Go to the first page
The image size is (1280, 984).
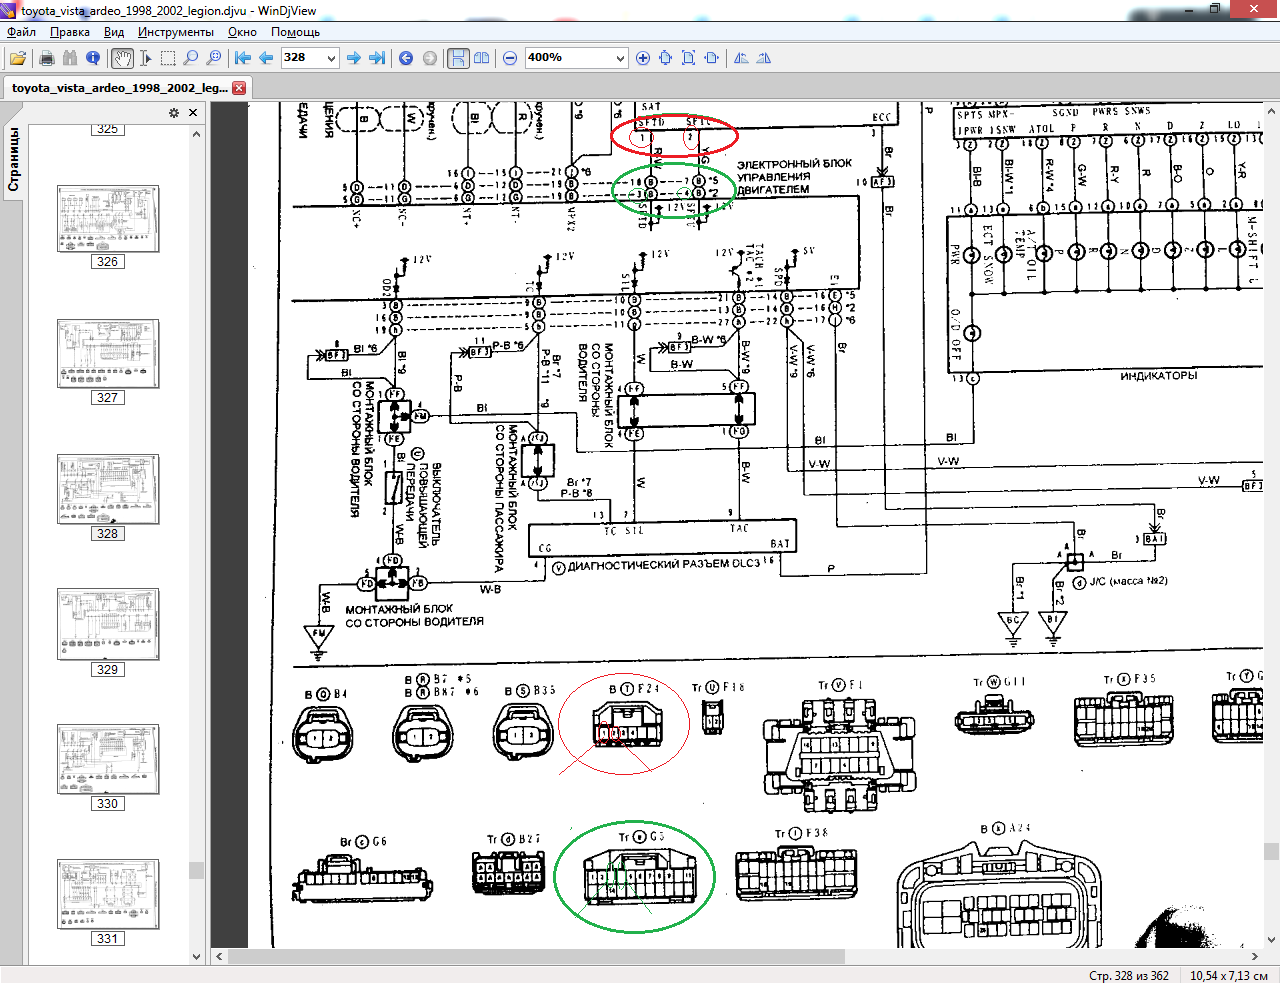(242, 58)
